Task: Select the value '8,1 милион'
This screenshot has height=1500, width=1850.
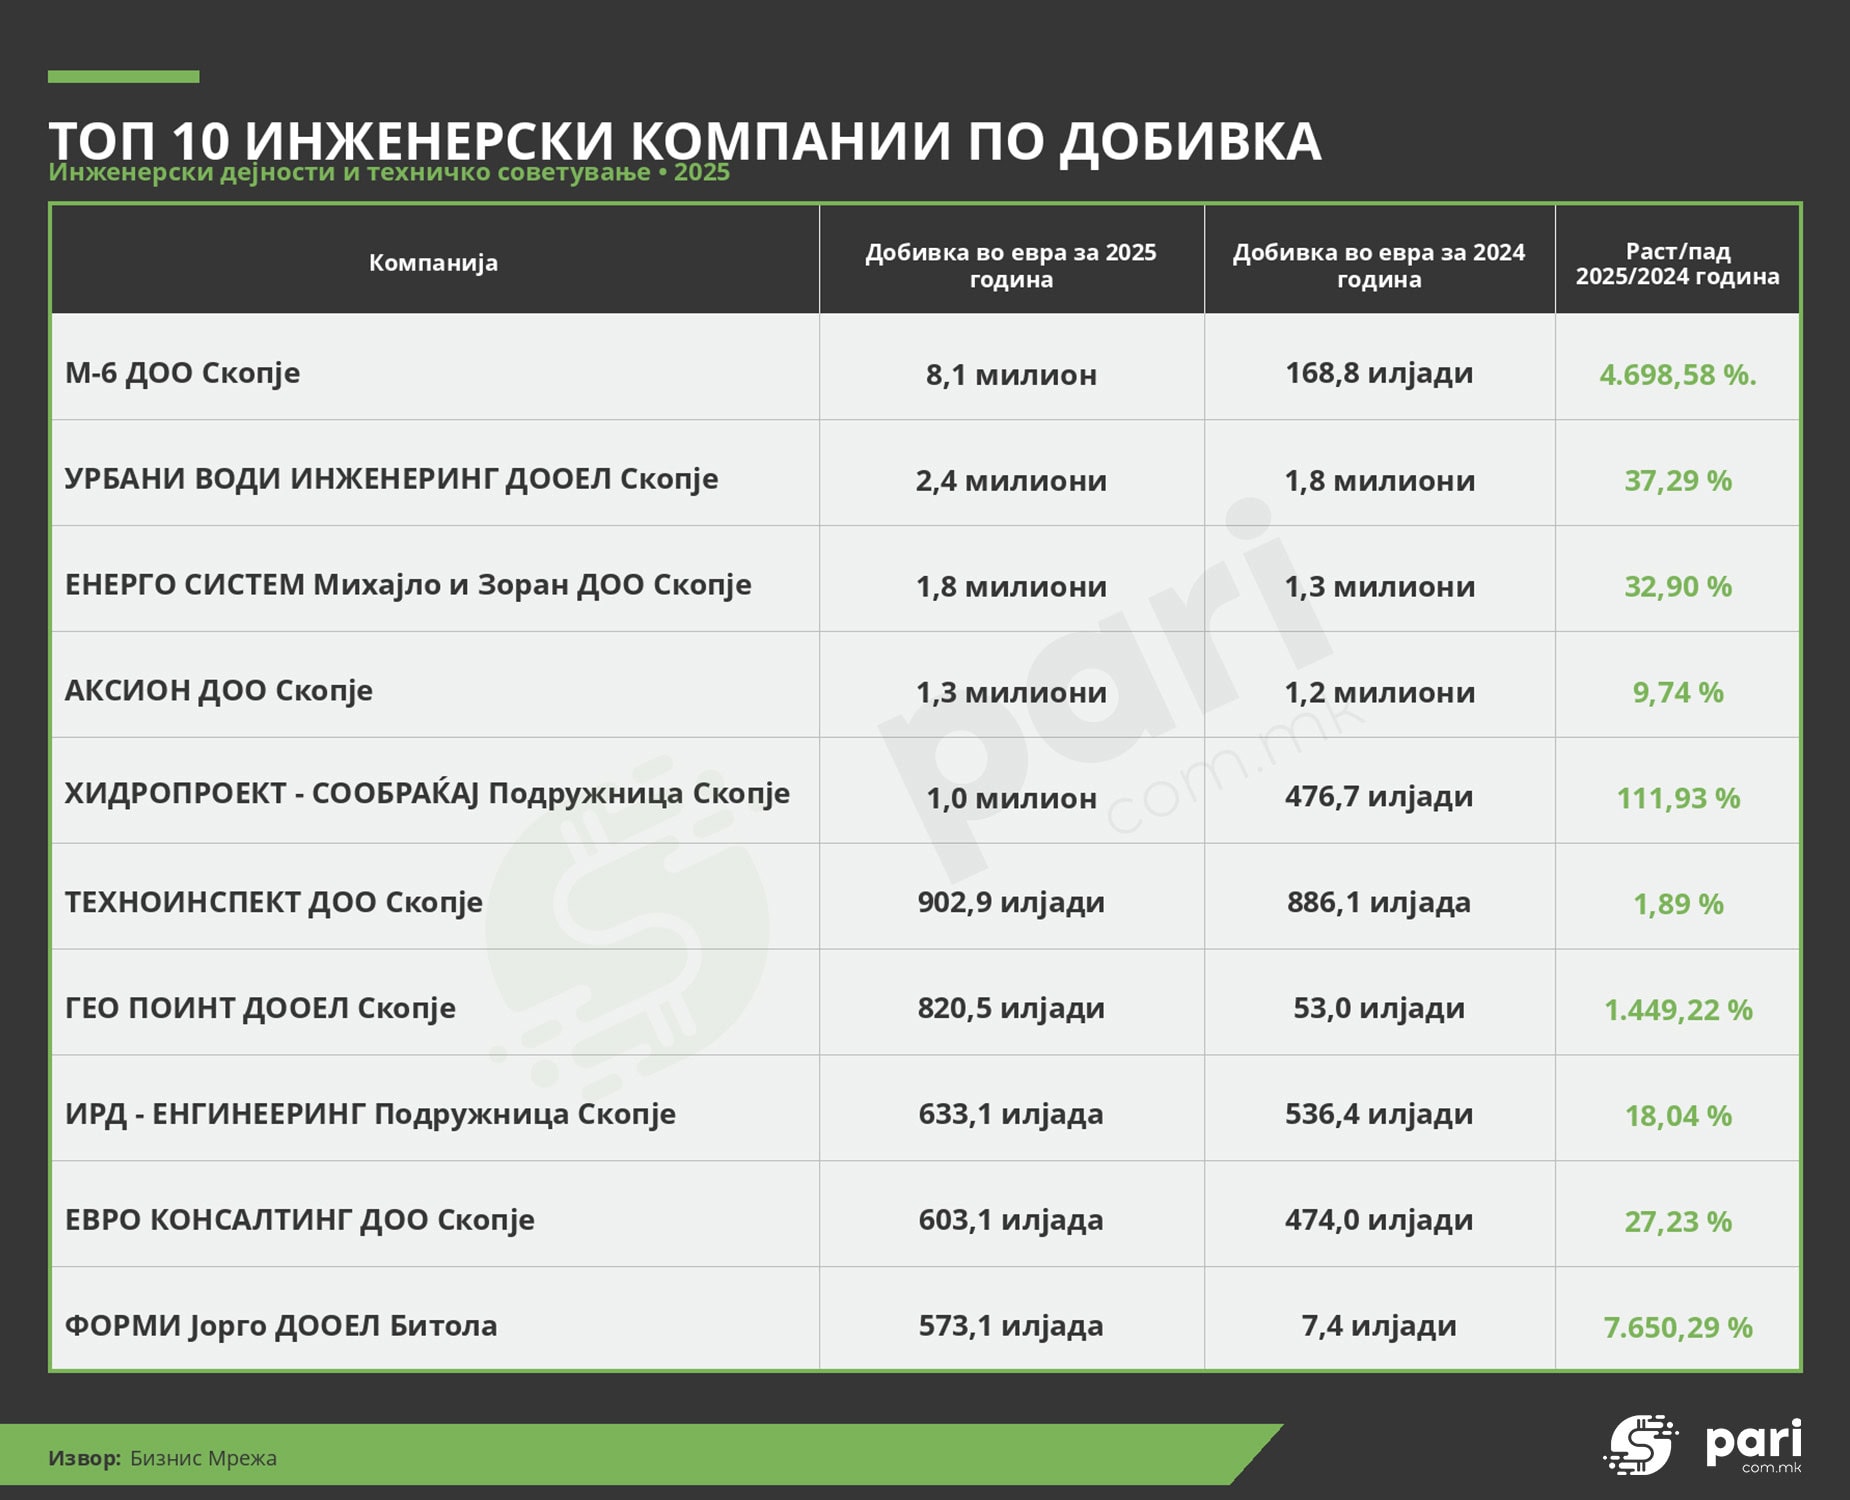Action: pyautogui.click(x=1011, y=375)
